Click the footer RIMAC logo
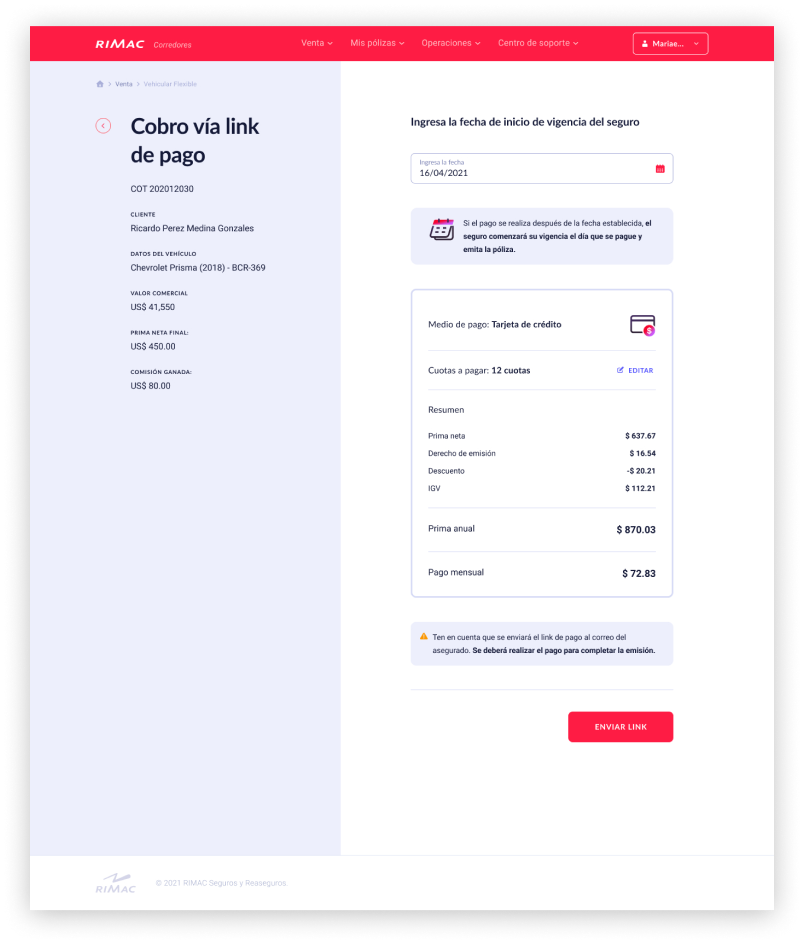804x945 pixels. [x=116, y=883]
